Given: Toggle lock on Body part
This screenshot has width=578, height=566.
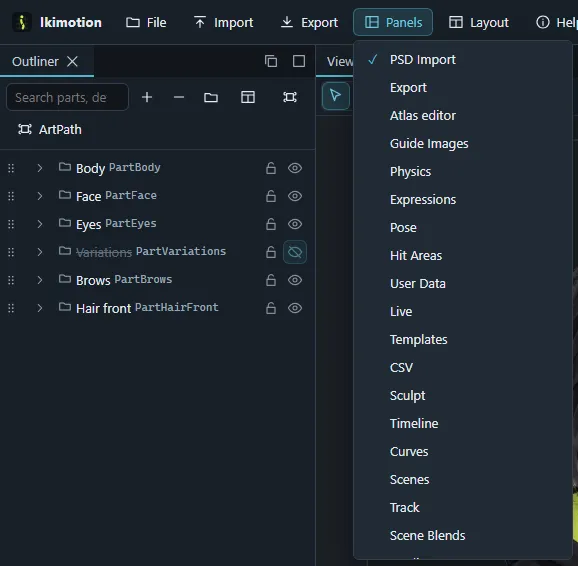Looking at the screenshot, I should pyautogui.click(x=271, y=168).
